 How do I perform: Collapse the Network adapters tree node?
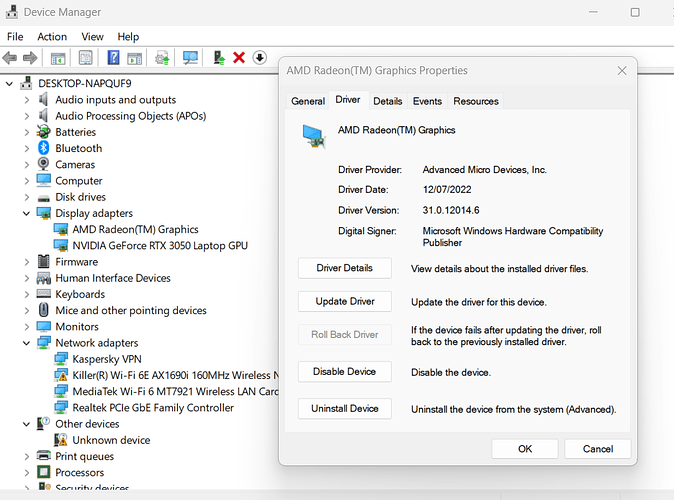coord(26,343)
